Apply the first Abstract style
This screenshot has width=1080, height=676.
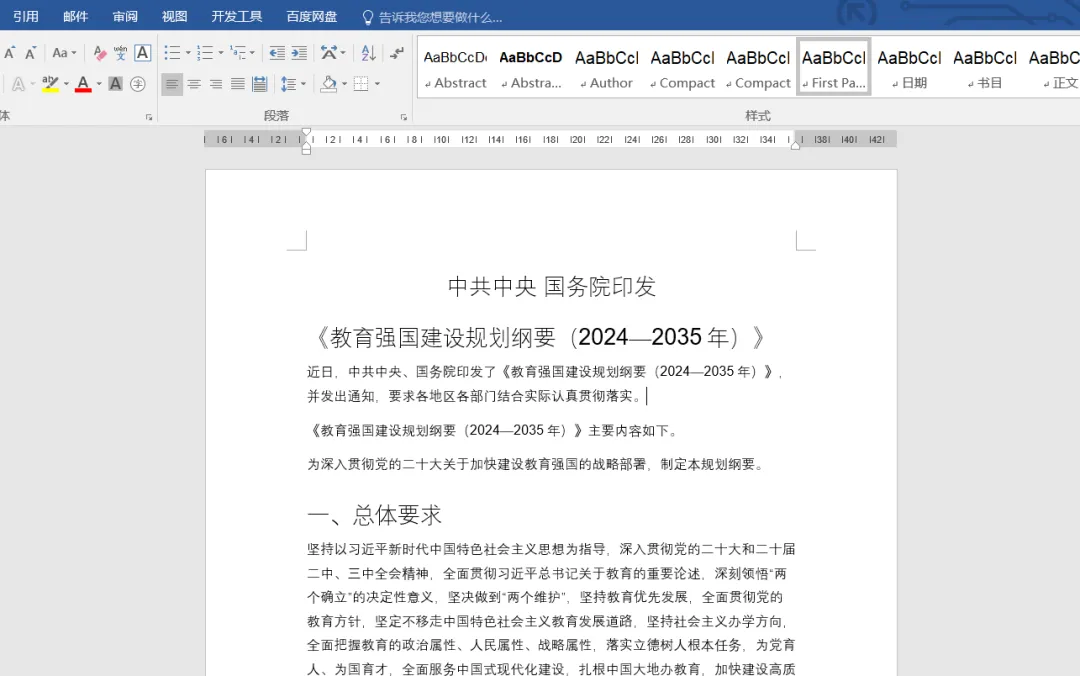pos(455,68)
